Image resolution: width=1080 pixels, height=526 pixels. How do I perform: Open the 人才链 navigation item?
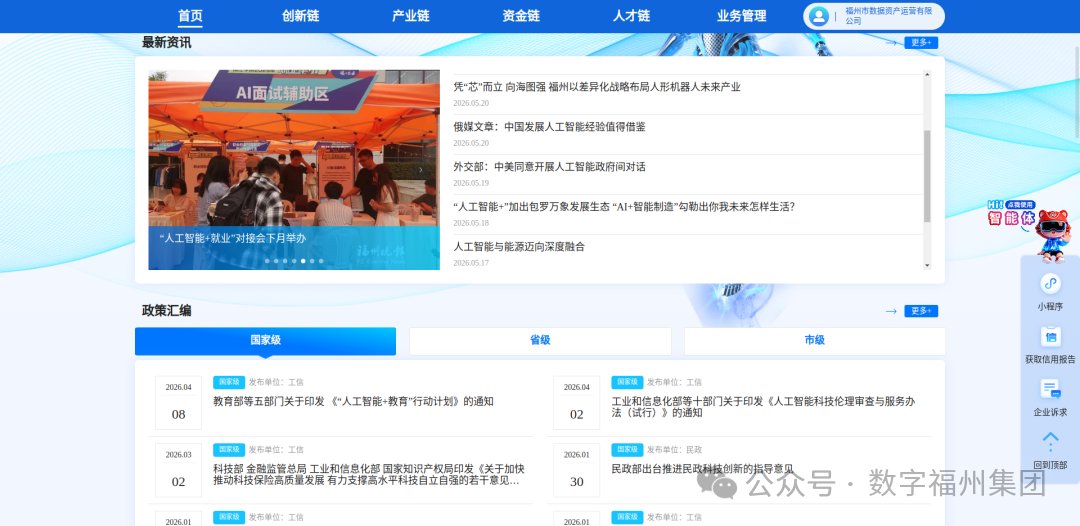point(631,16)
